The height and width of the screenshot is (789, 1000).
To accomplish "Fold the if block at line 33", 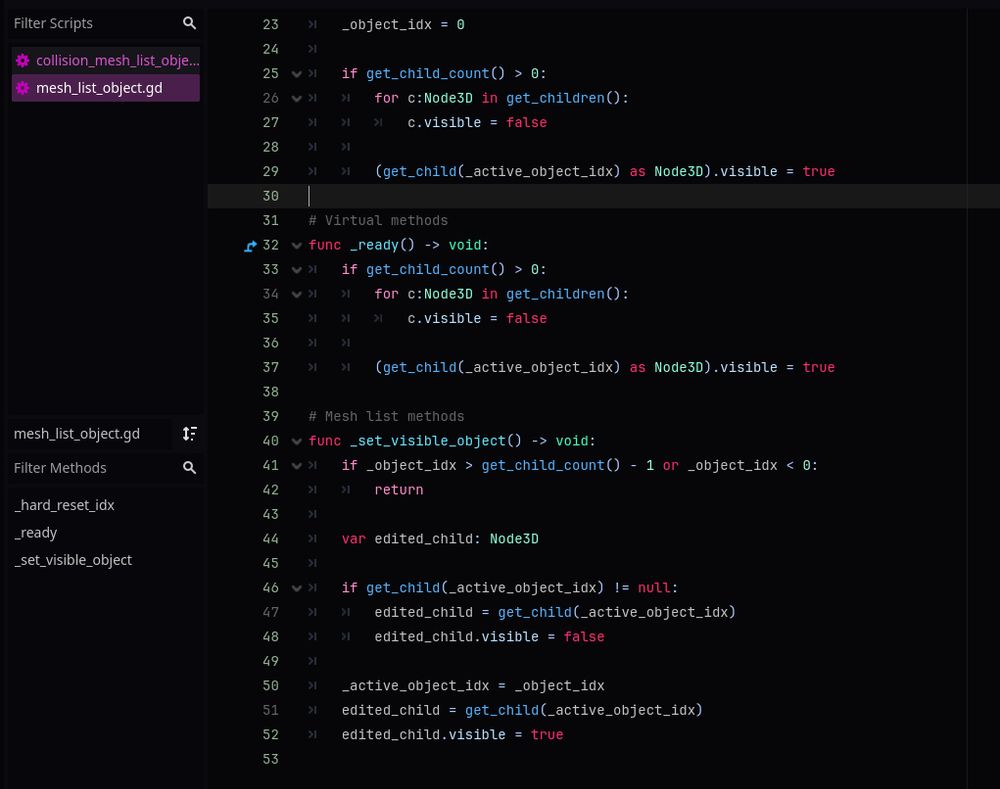I will (297, 270).
